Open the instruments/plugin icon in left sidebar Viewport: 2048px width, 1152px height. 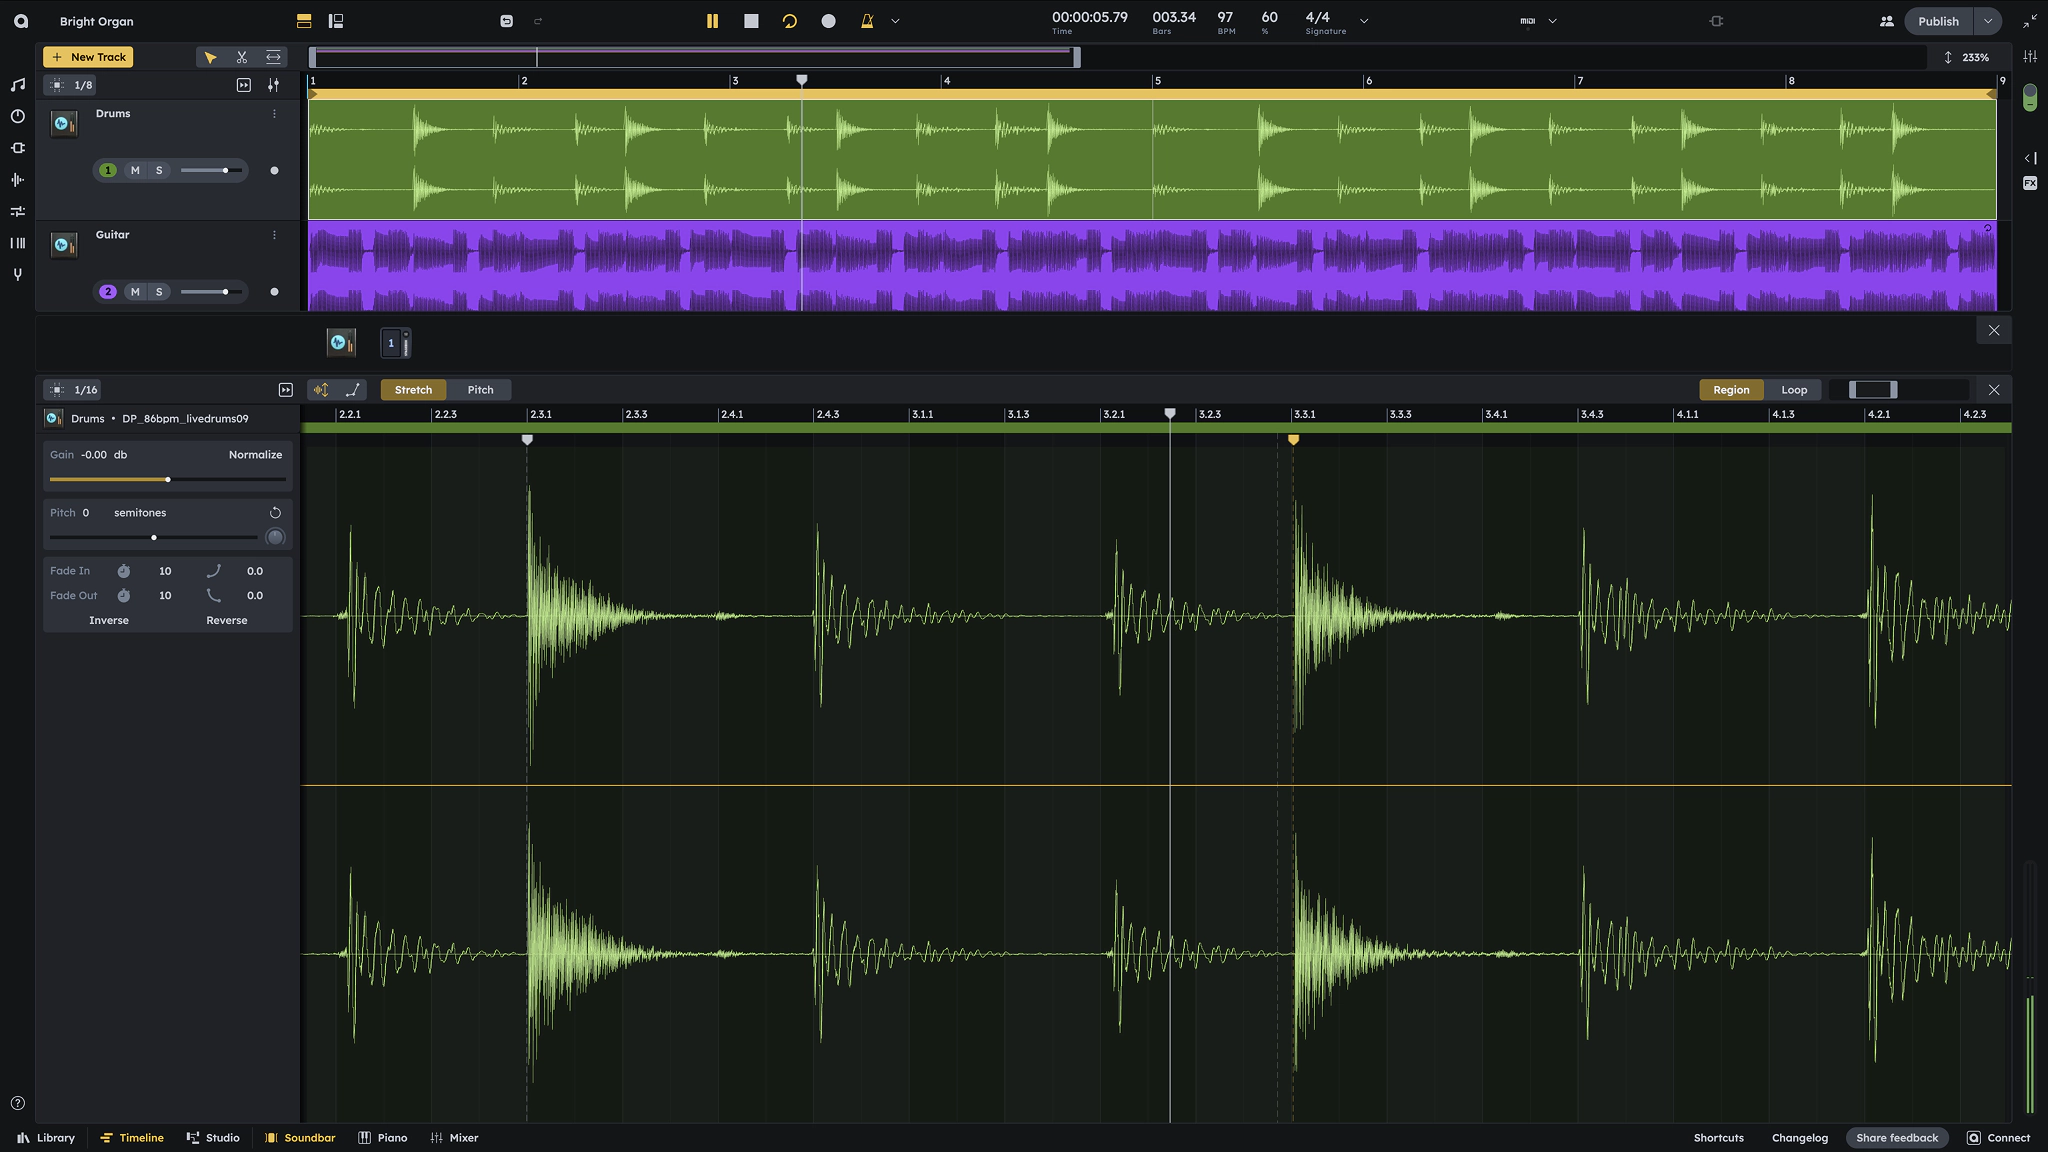(17, 148)
